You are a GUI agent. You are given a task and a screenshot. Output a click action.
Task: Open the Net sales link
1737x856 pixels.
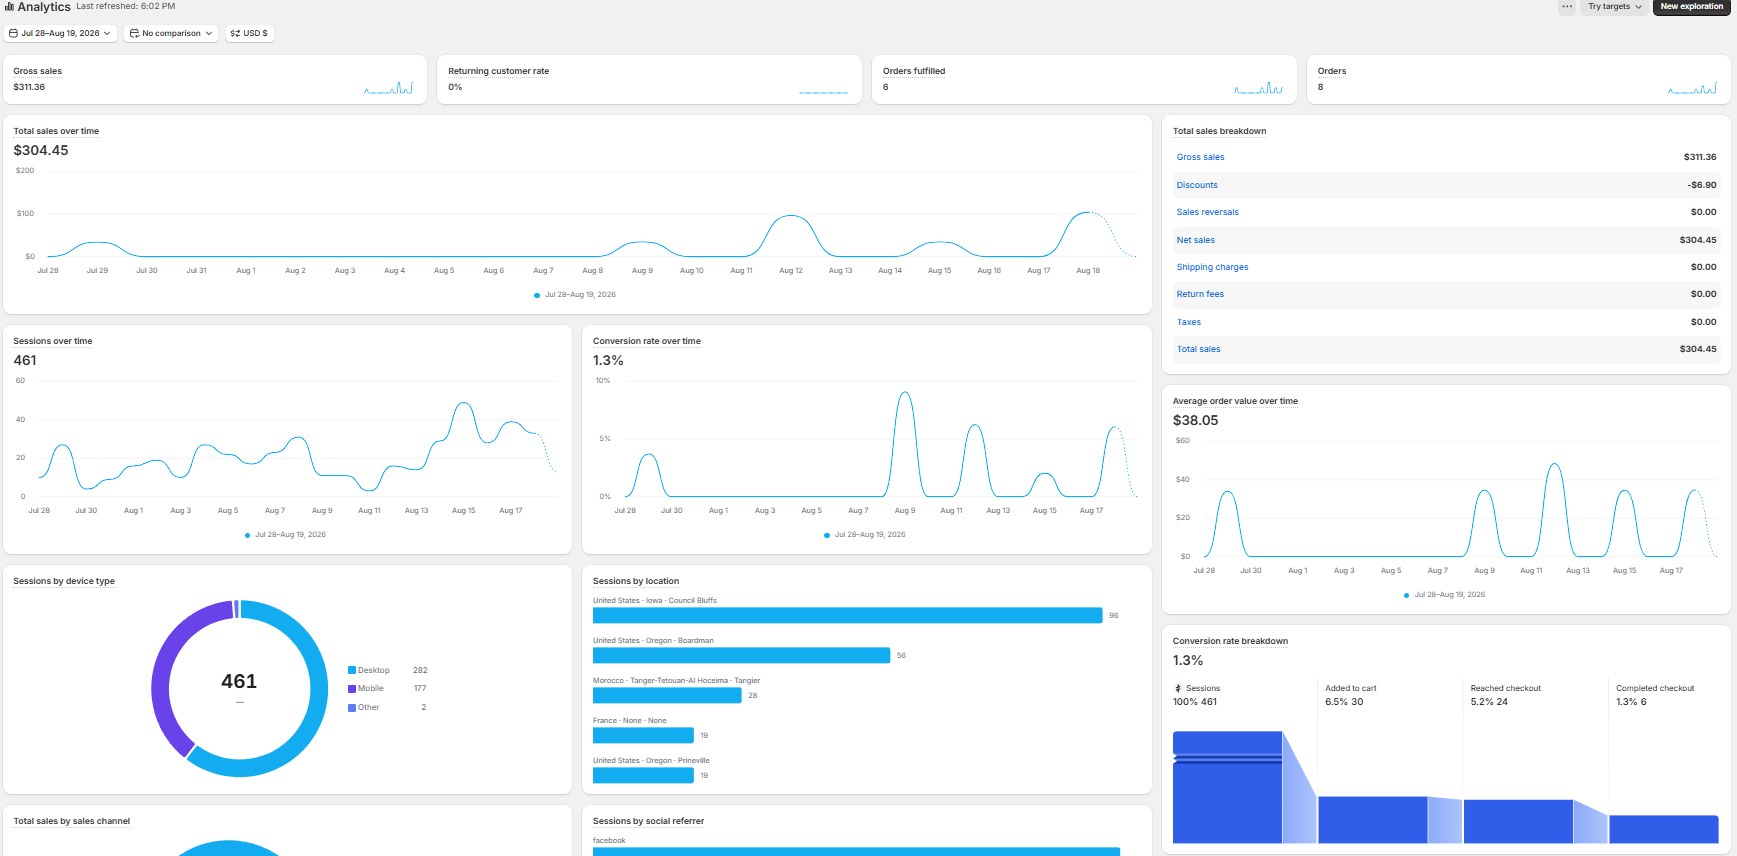[1196, 240]
